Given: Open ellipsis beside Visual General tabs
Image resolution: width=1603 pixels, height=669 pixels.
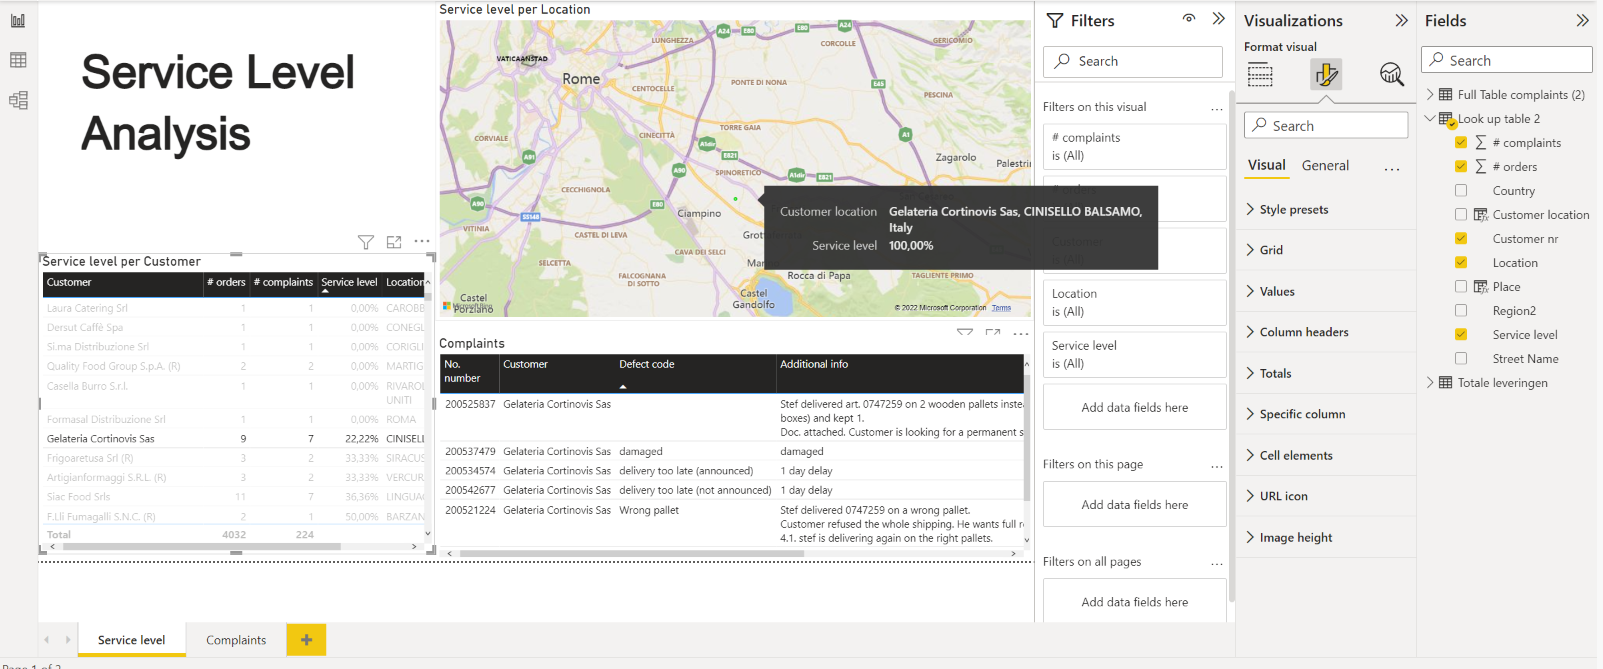Looking at the screenshot, I should (x=1392, y=167).
